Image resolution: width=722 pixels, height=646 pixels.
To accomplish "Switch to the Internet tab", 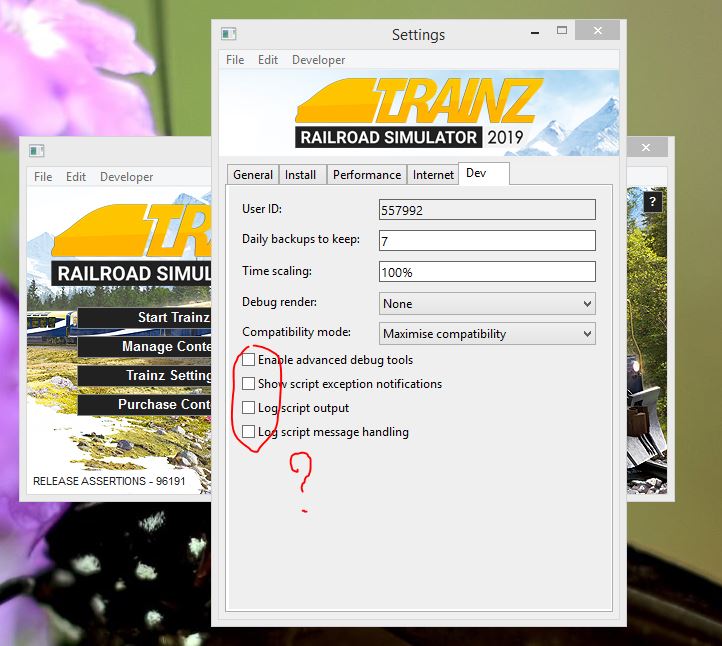I will (x=433, y=175).
